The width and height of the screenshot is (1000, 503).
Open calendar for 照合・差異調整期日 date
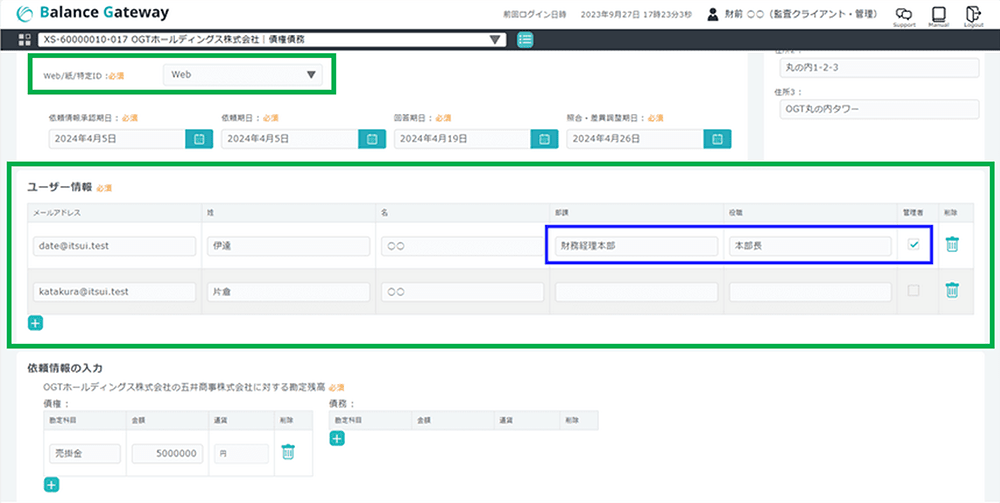click(716, 139)
